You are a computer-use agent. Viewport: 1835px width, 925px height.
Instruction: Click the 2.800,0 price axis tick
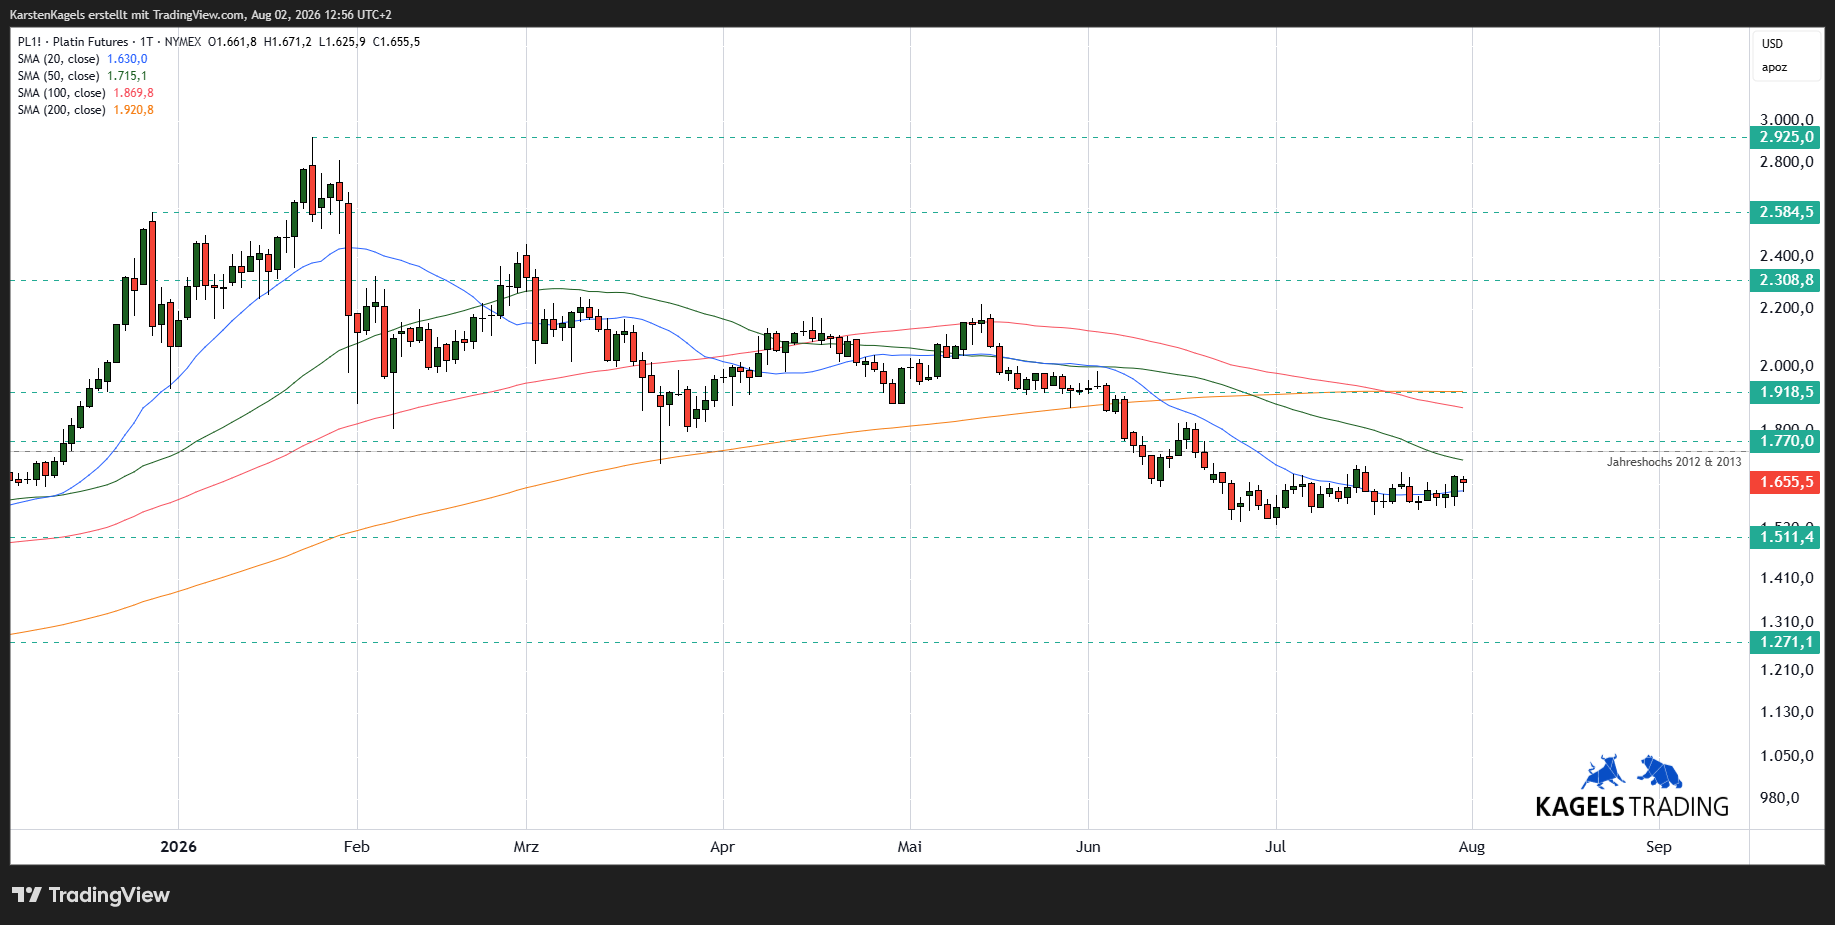pos(1787,162)
